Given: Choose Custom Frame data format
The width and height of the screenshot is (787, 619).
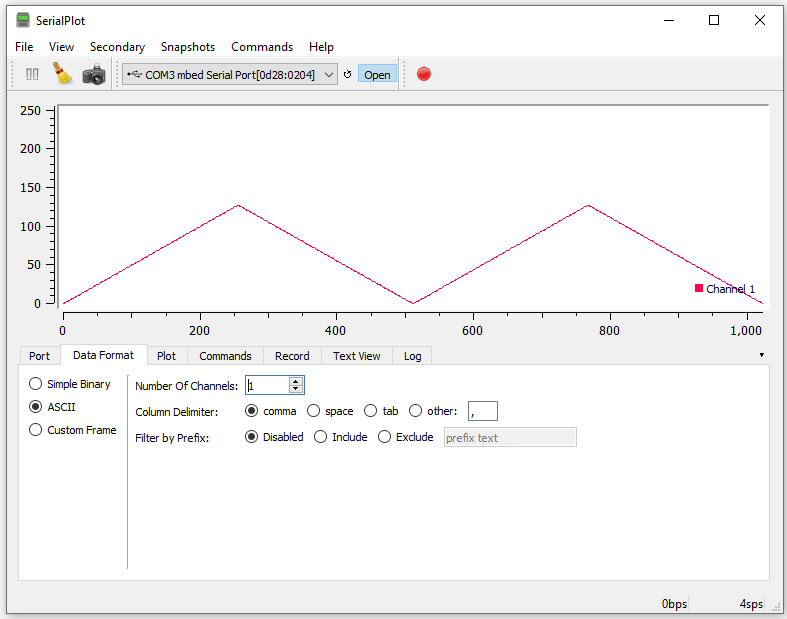Looking at the screenshot, I should tap(36, 430).
